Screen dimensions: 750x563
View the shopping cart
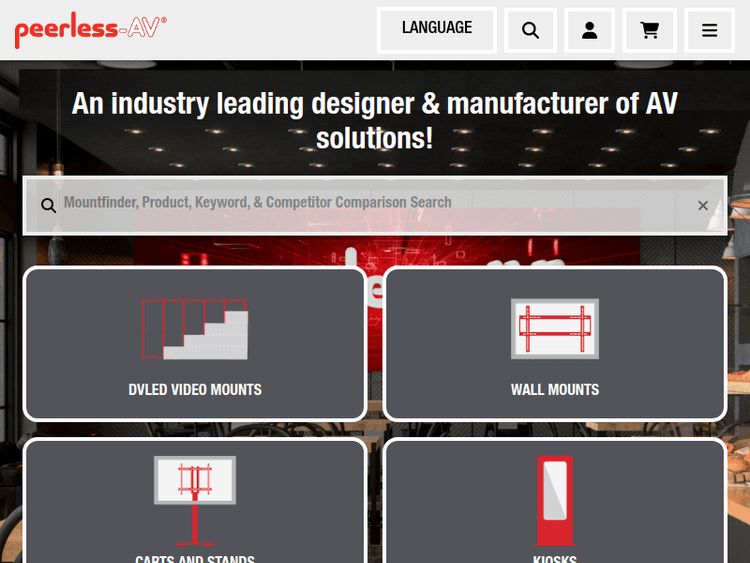point(650,30)
